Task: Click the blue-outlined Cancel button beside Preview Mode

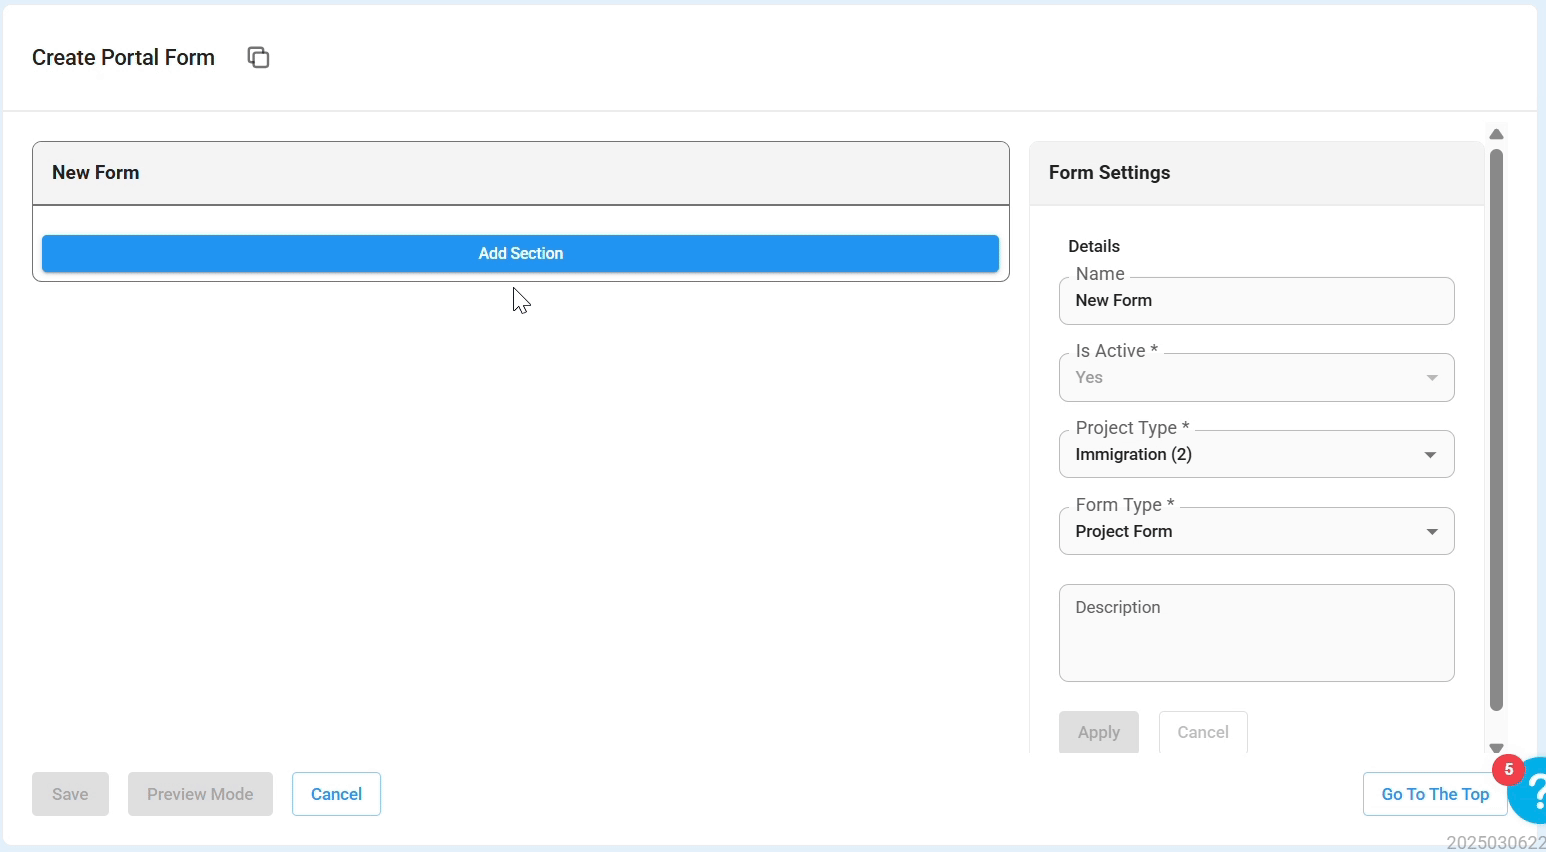Action: 336,794
